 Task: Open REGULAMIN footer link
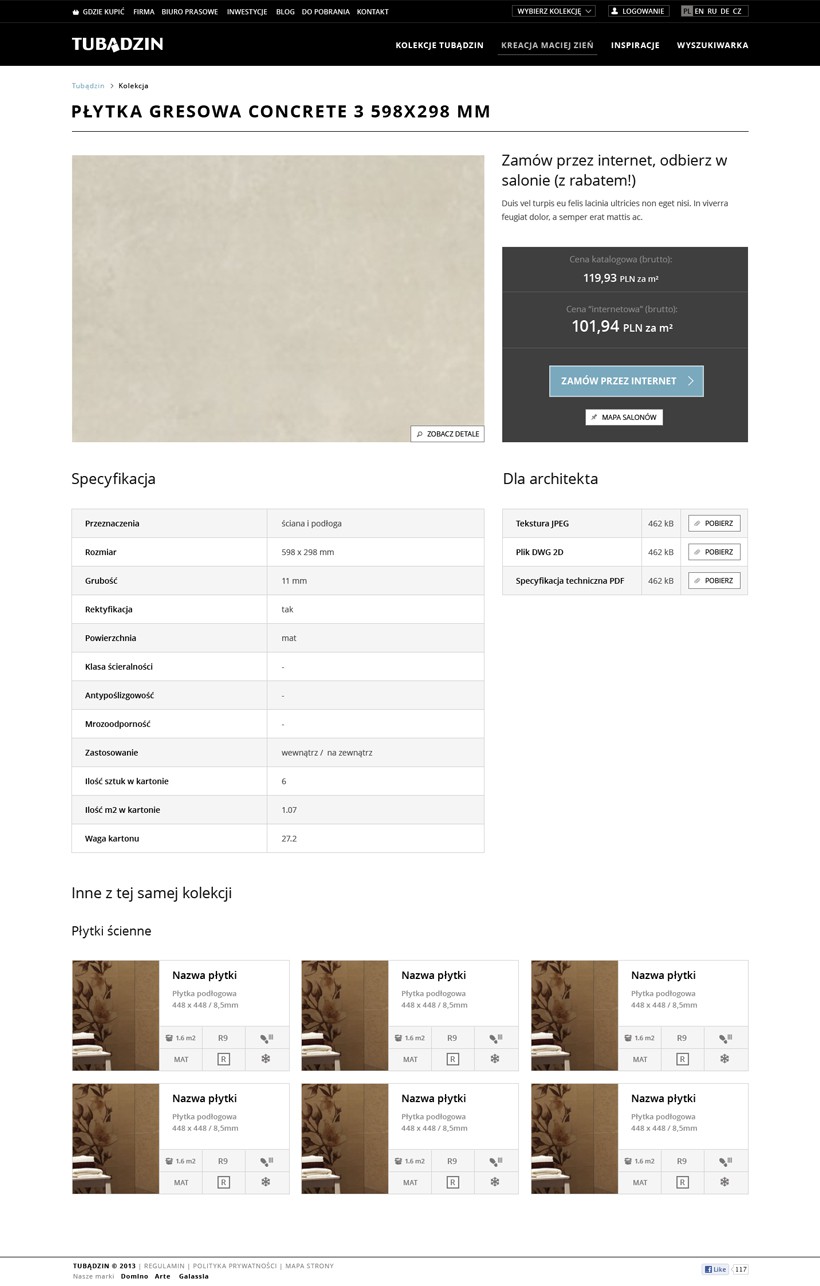164,1266
